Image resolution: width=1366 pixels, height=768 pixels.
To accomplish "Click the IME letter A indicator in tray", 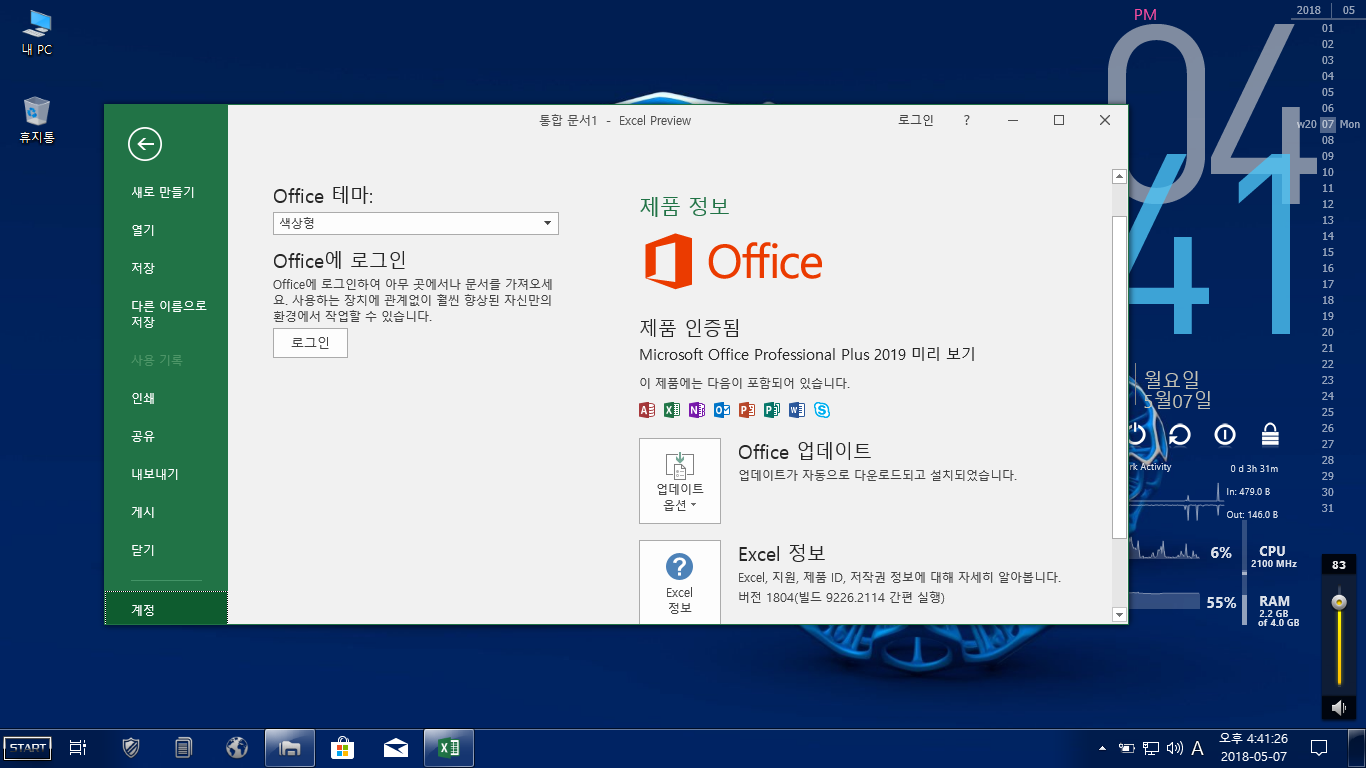I will click(1197, 747).
